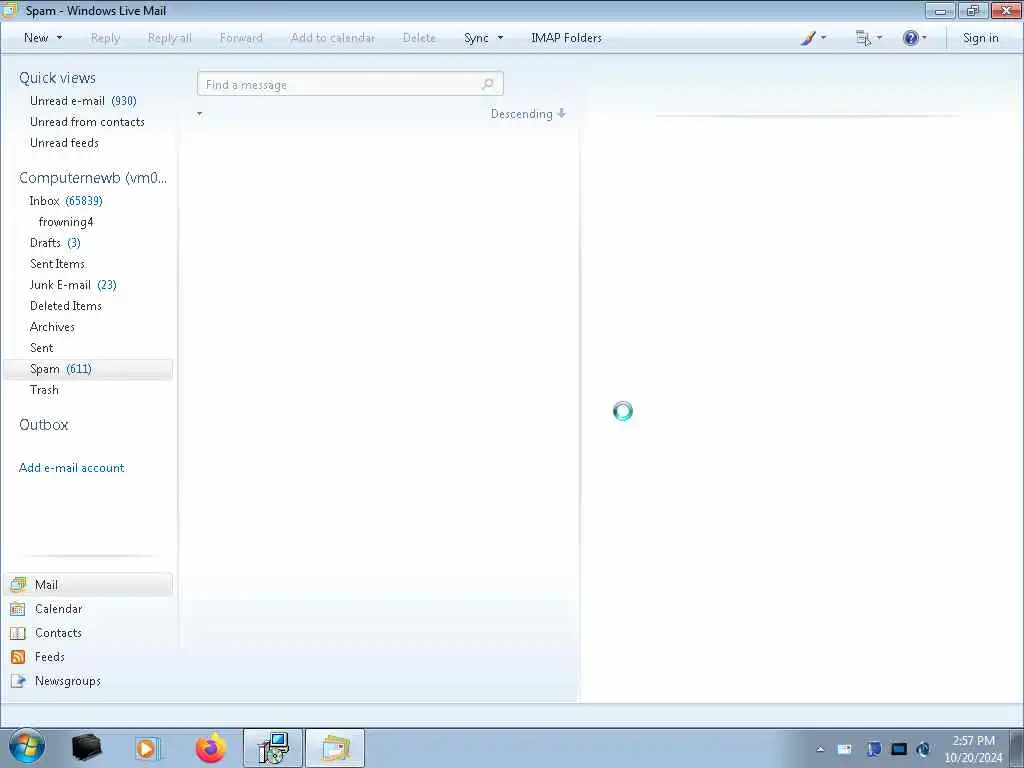The height and width of the screenshot is (768, 1024).
Task: Open the taskbar clock showing 2:57 PM
Action: [x=973, y=749]
